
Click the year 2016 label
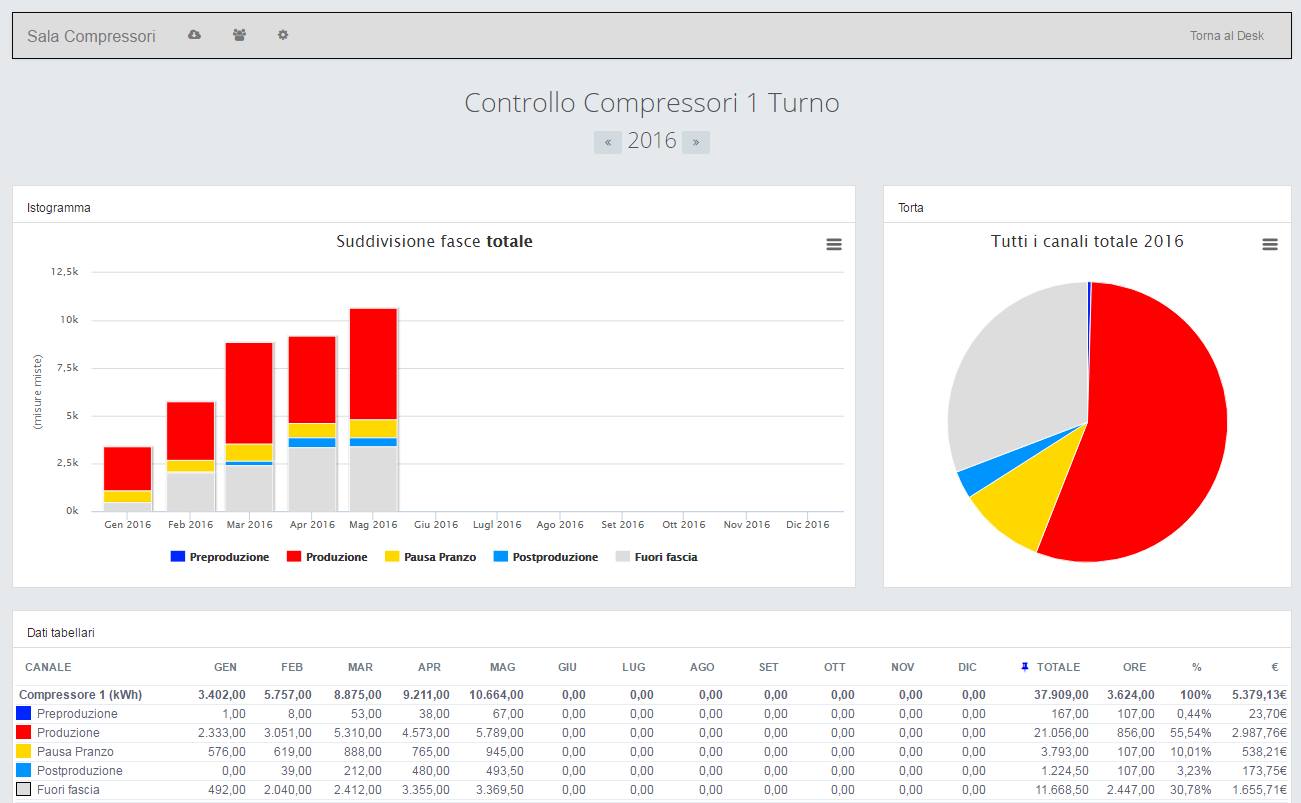coord(652,141)
